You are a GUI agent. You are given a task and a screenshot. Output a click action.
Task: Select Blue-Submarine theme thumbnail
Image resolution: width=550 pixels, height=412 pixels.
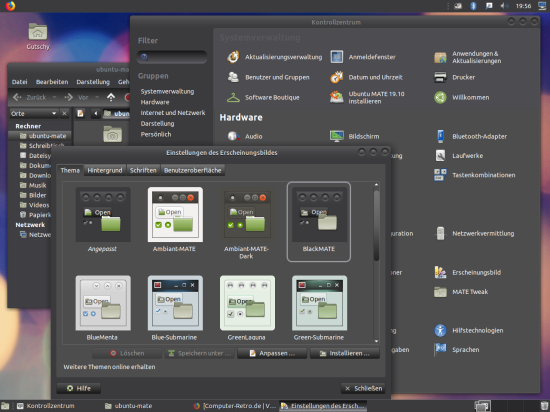(175, 303)
